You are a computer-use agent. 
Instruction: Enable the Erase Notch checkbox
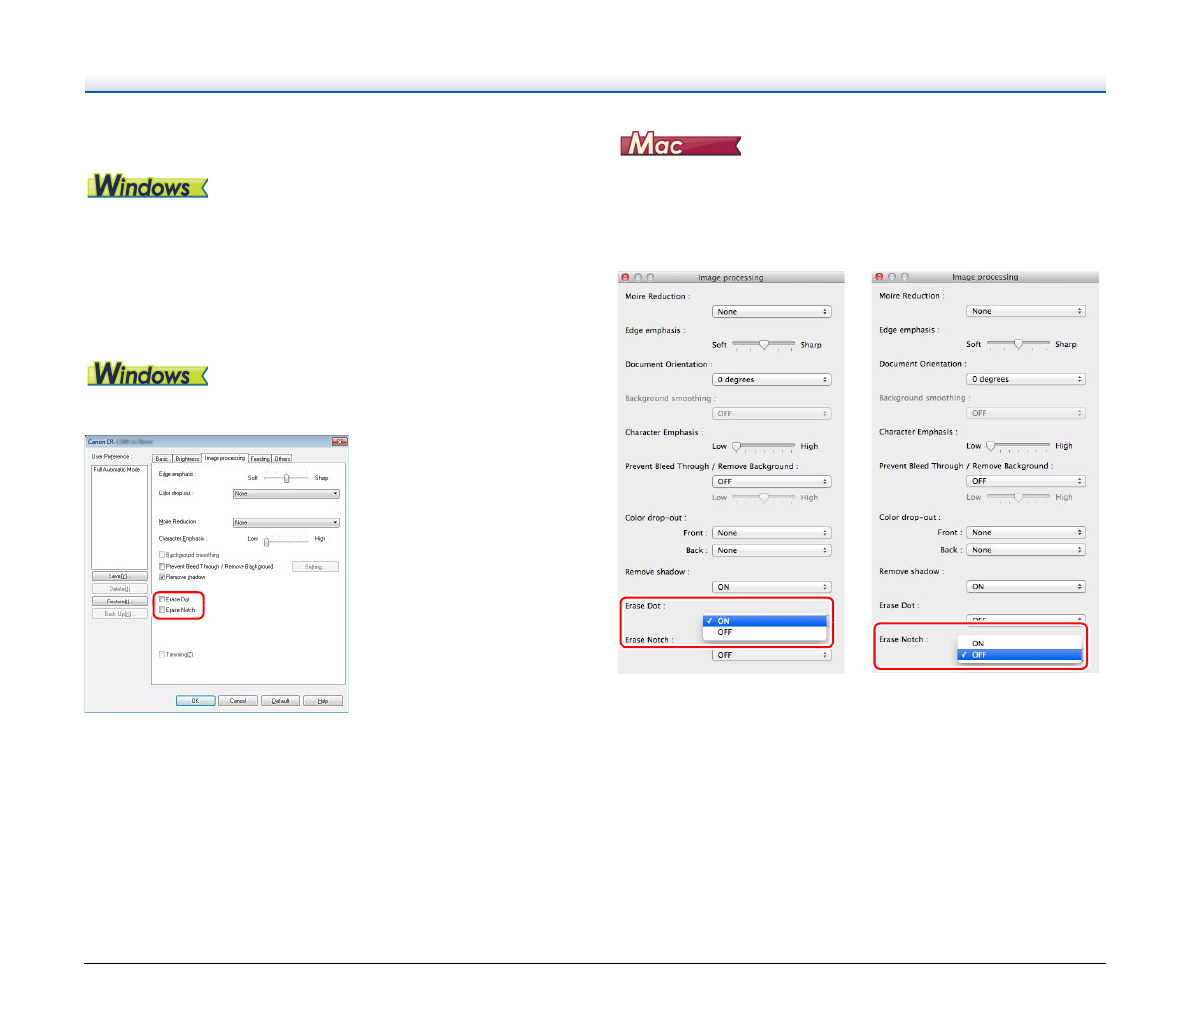(162, 610)
